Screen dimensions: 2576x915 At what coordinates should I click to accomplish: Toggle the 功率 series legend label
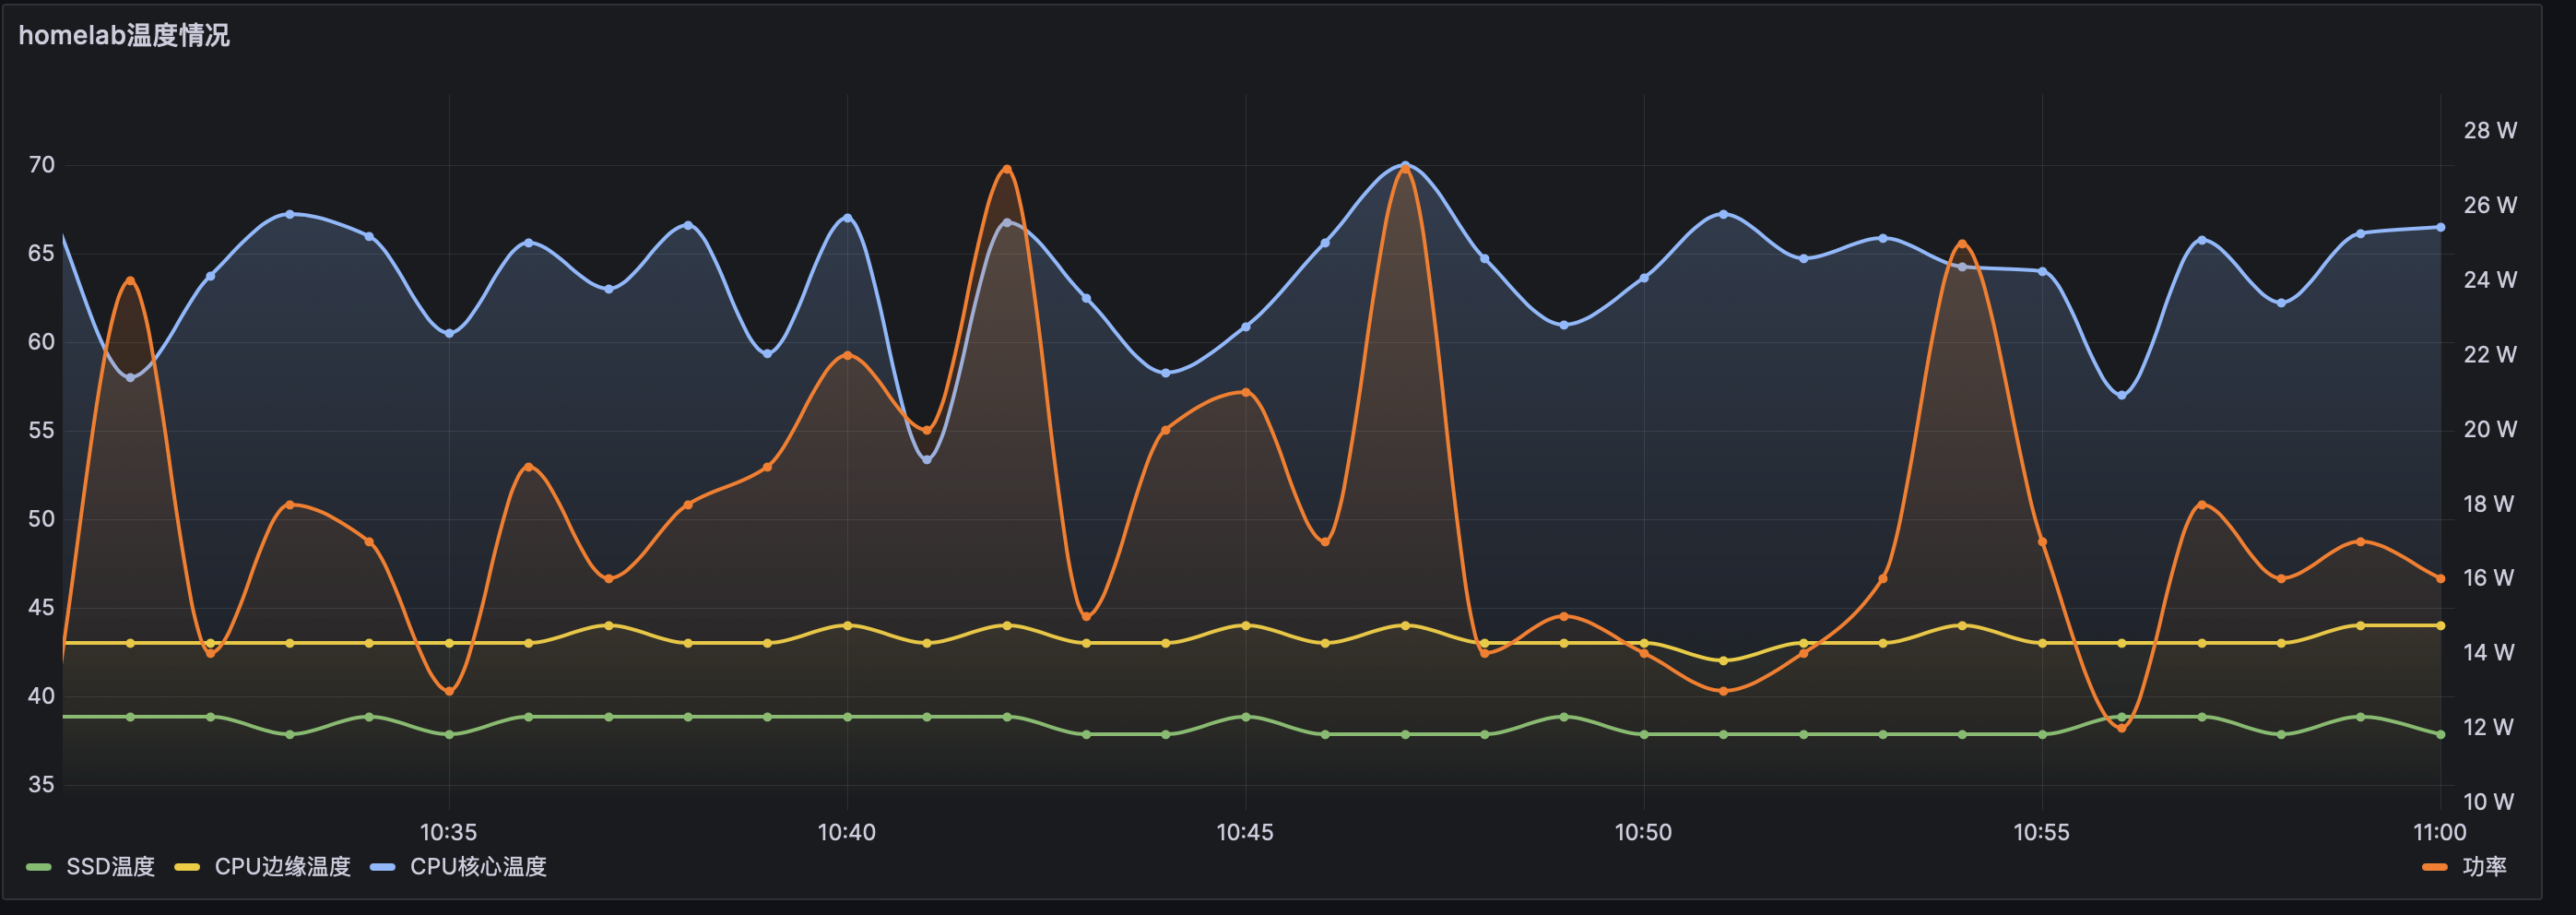(2484, 866)
